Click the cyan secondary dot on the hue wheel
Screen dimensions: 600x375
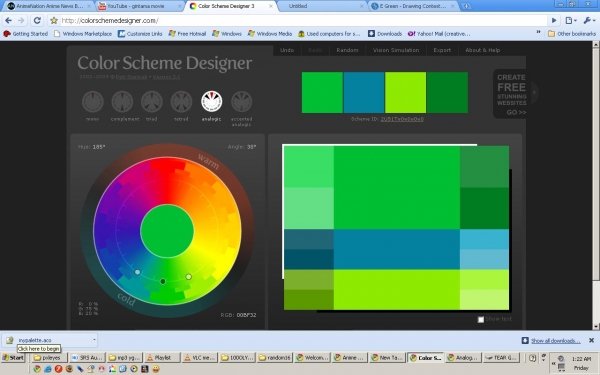tap(137, 272)
